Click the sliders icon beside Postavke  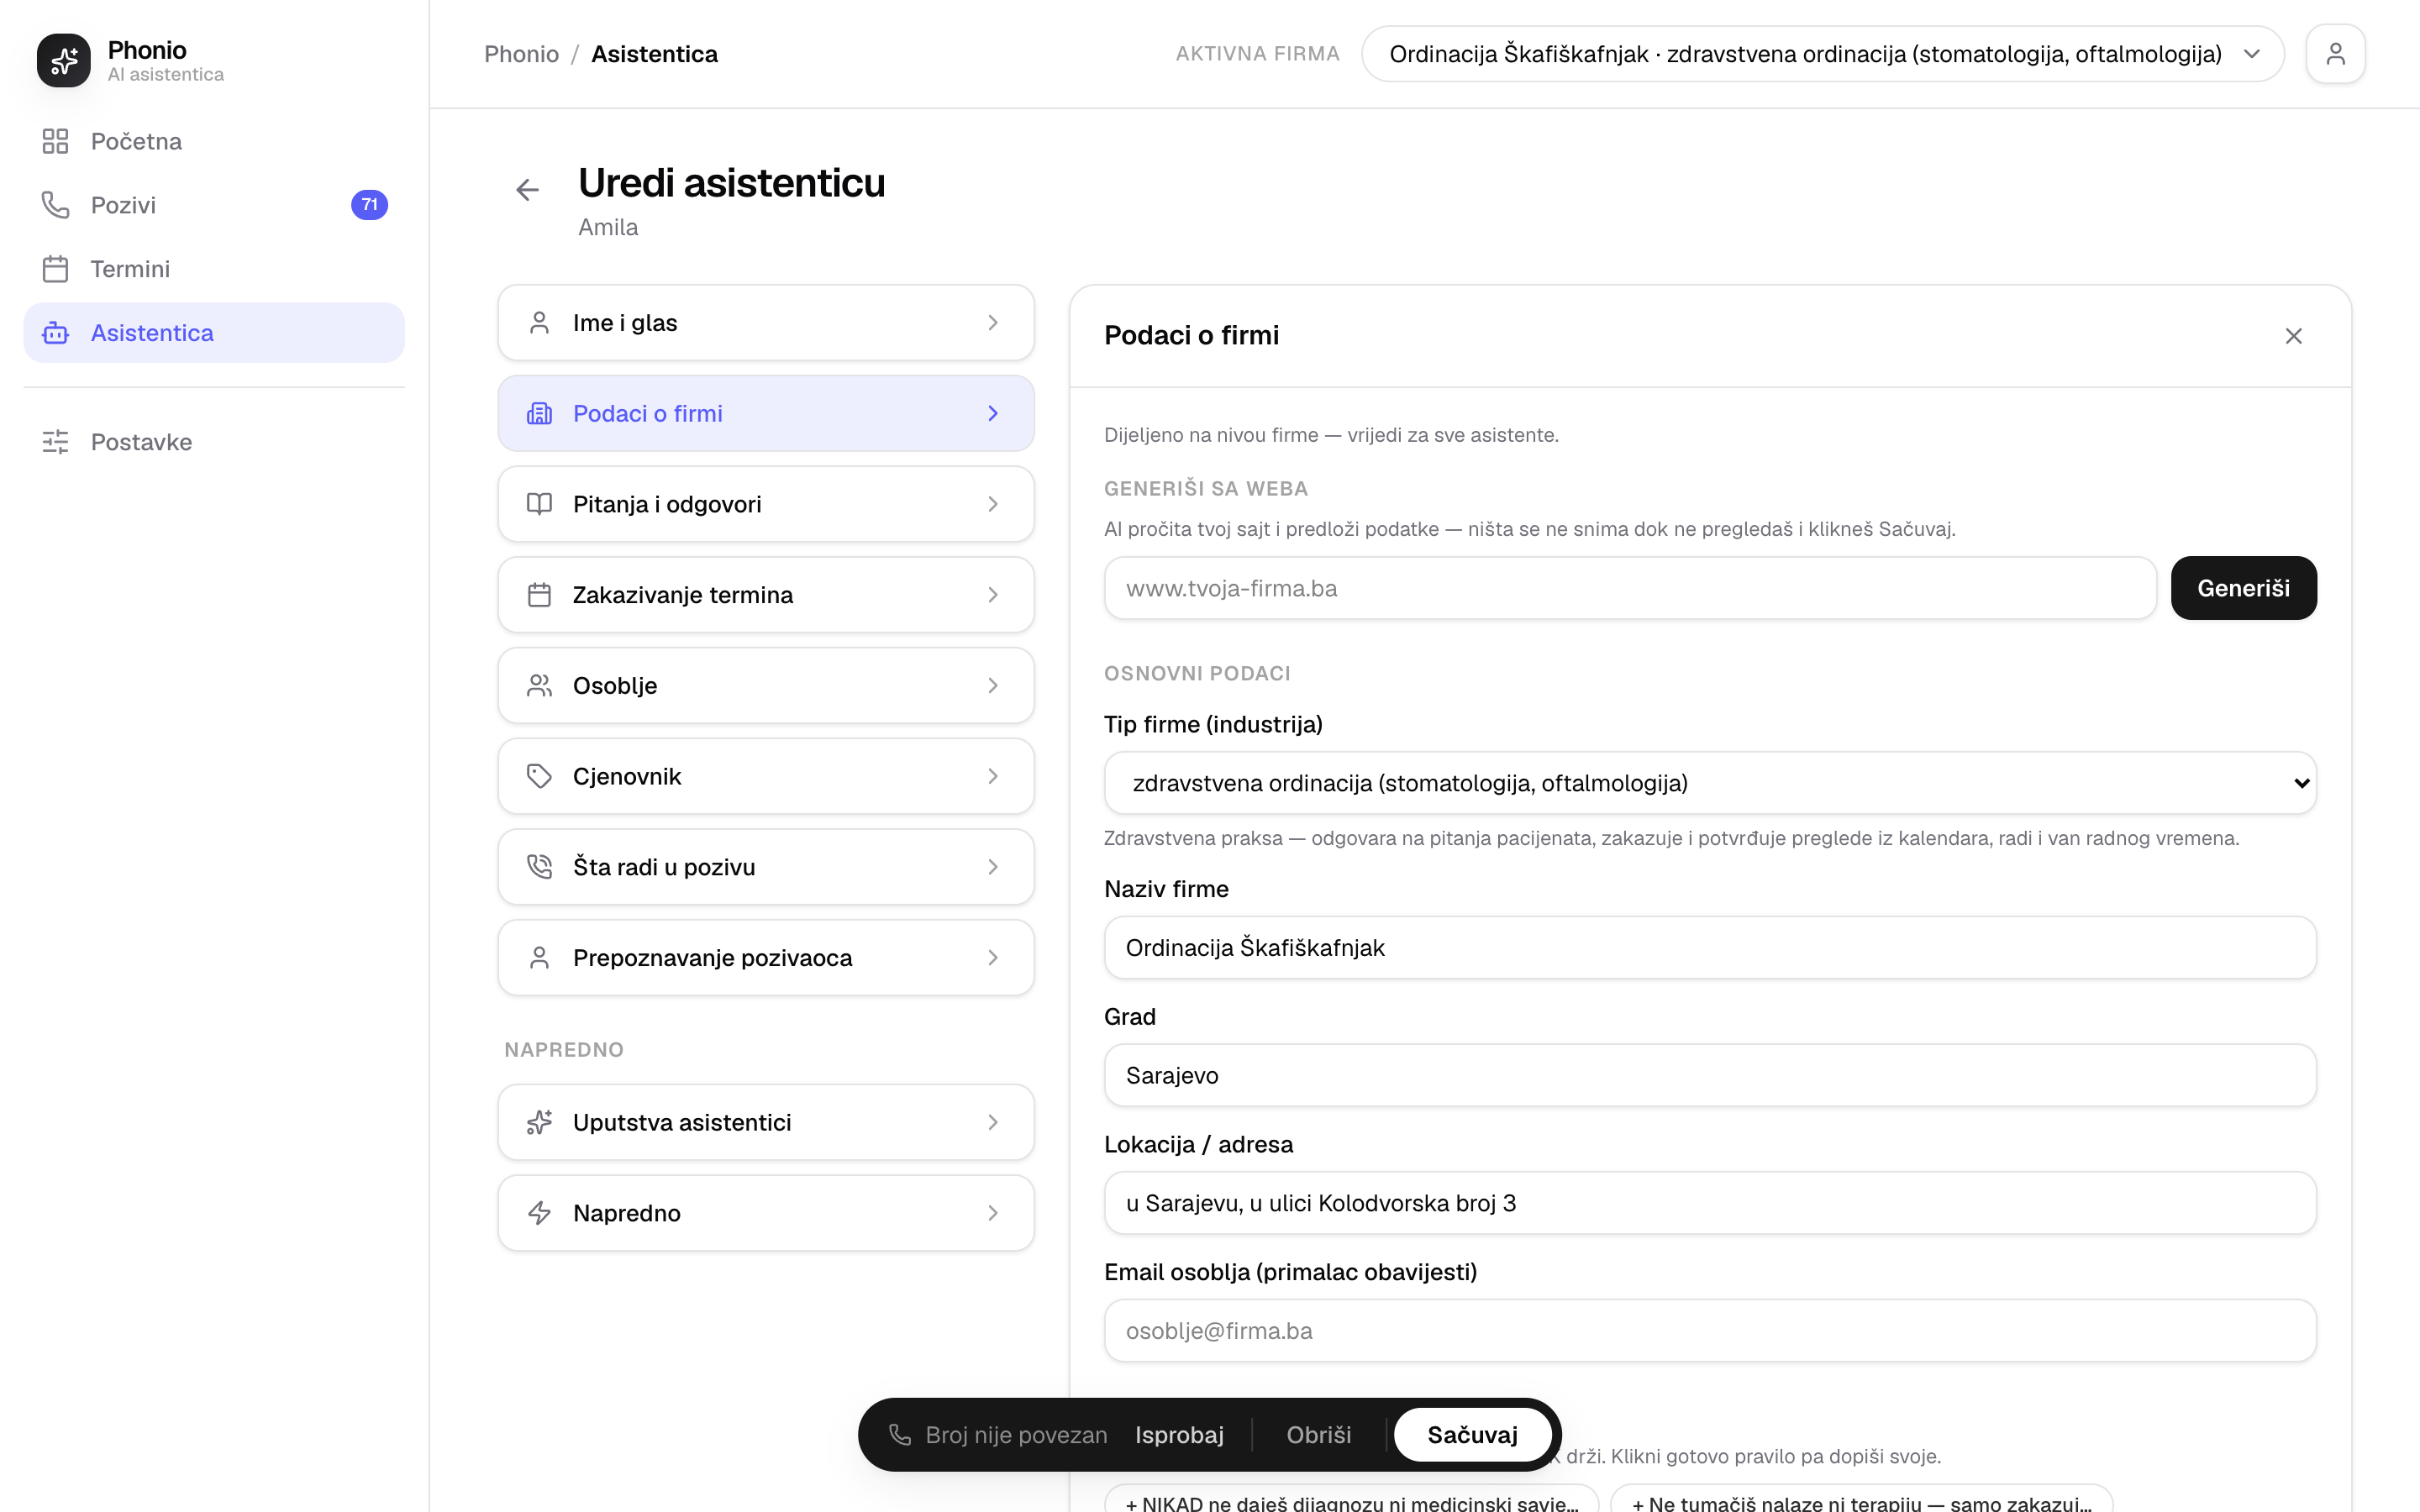pos(55,442)
